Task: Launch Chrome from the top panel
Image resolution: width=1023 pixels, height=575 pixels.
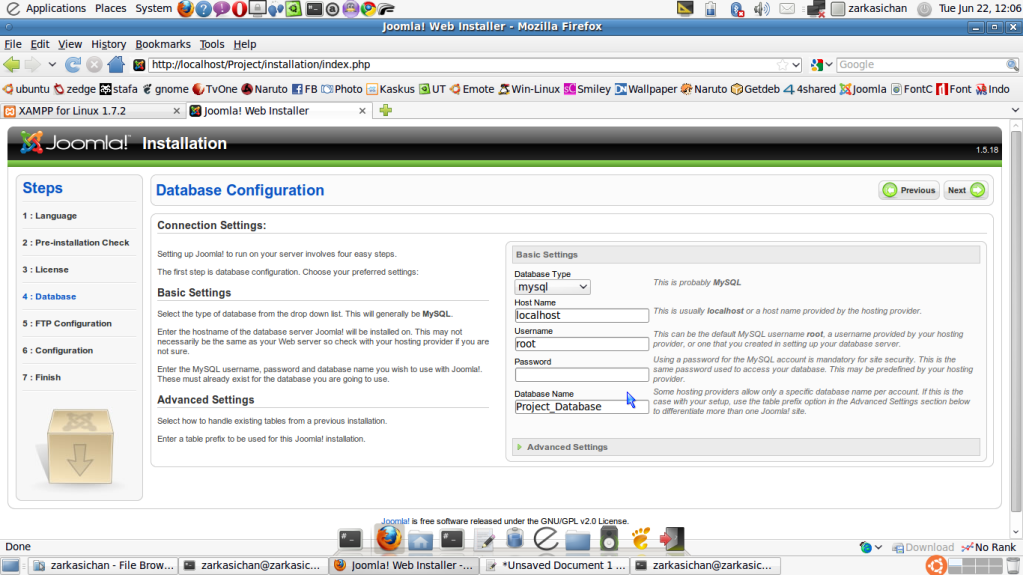Action: [x=369, y=8]
